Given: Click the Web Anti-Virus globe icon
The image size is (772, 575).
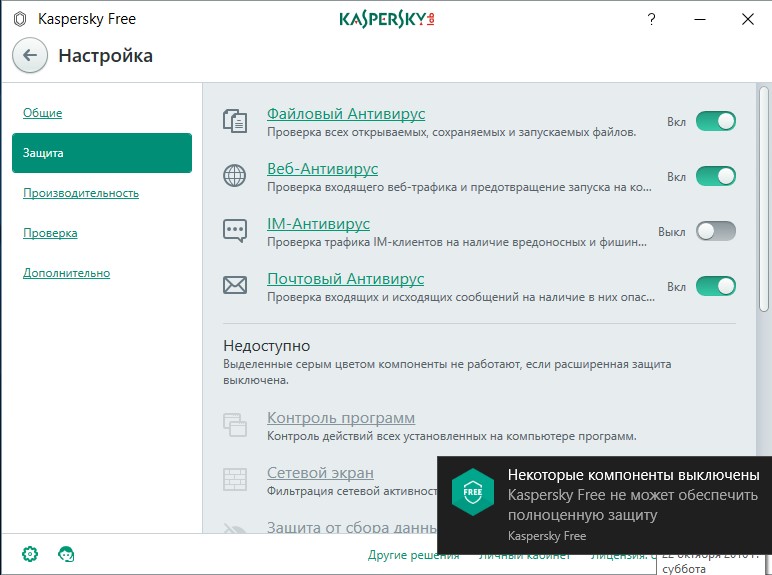Looking at the screenshot, I should click(x=235, y=176).
